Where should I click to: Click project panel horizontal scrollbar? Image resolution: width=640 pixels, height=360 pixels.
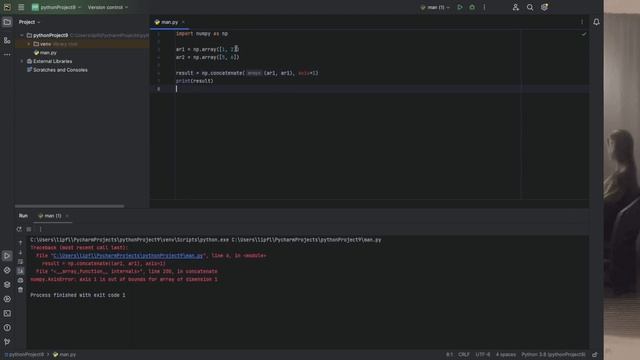(69, 206)
